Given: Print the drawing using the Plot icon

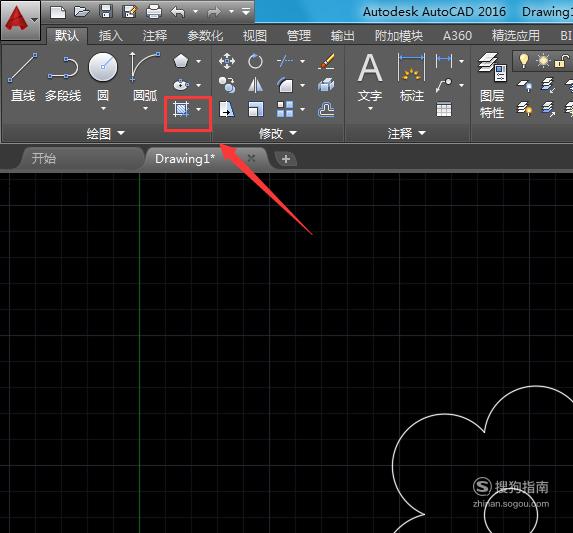Looking at the screenshot, I should point(154,12).
